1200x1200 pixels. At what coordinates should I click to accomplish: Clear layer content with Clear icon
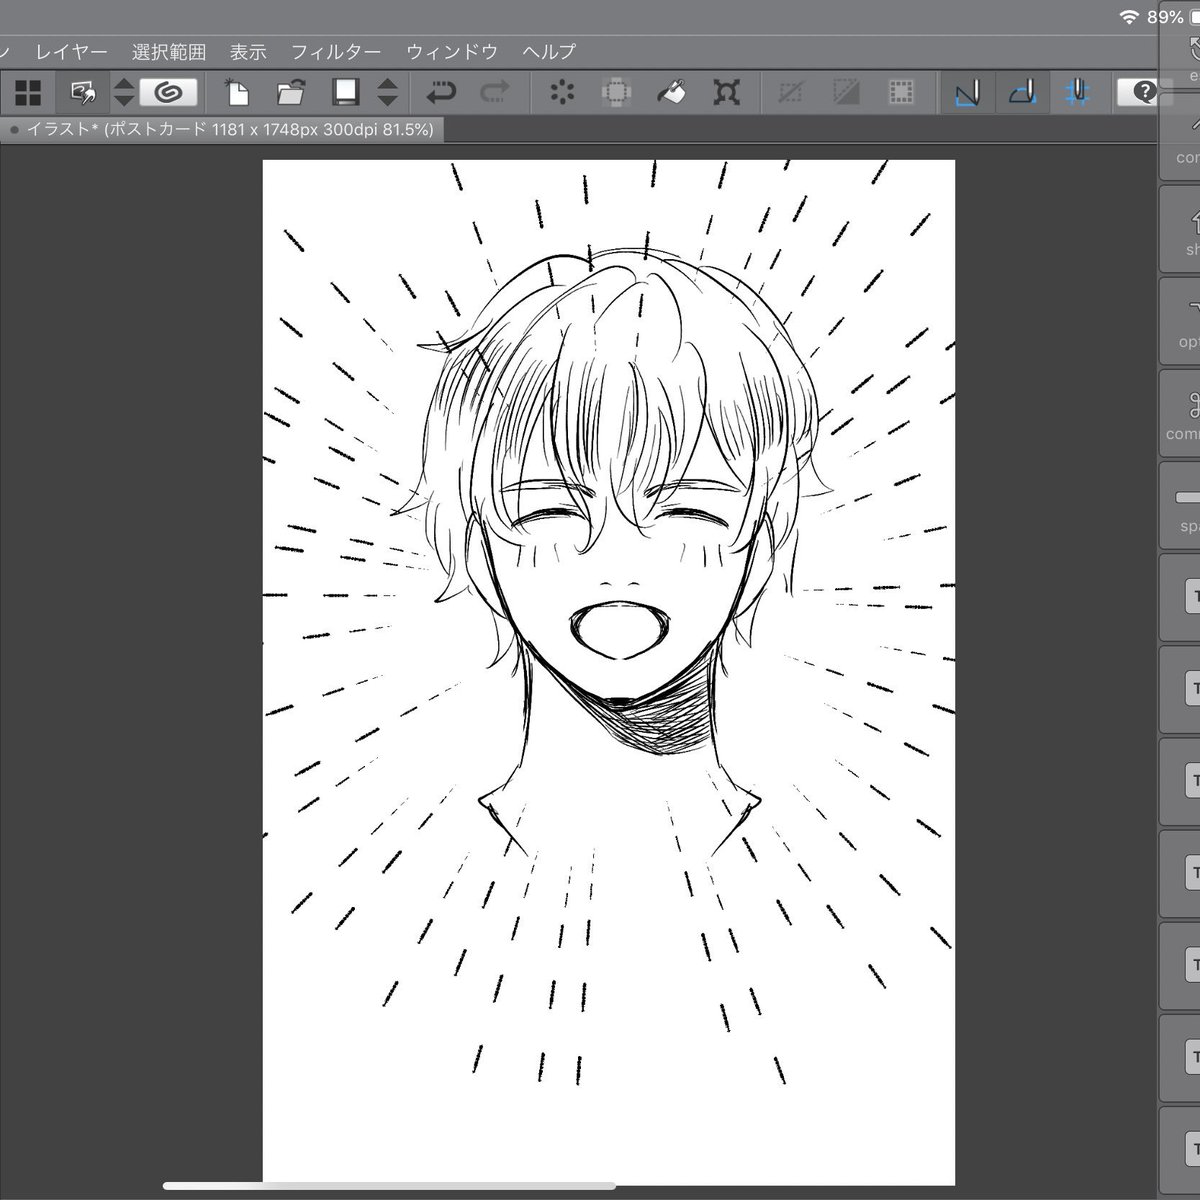click(x=563, y=93)
